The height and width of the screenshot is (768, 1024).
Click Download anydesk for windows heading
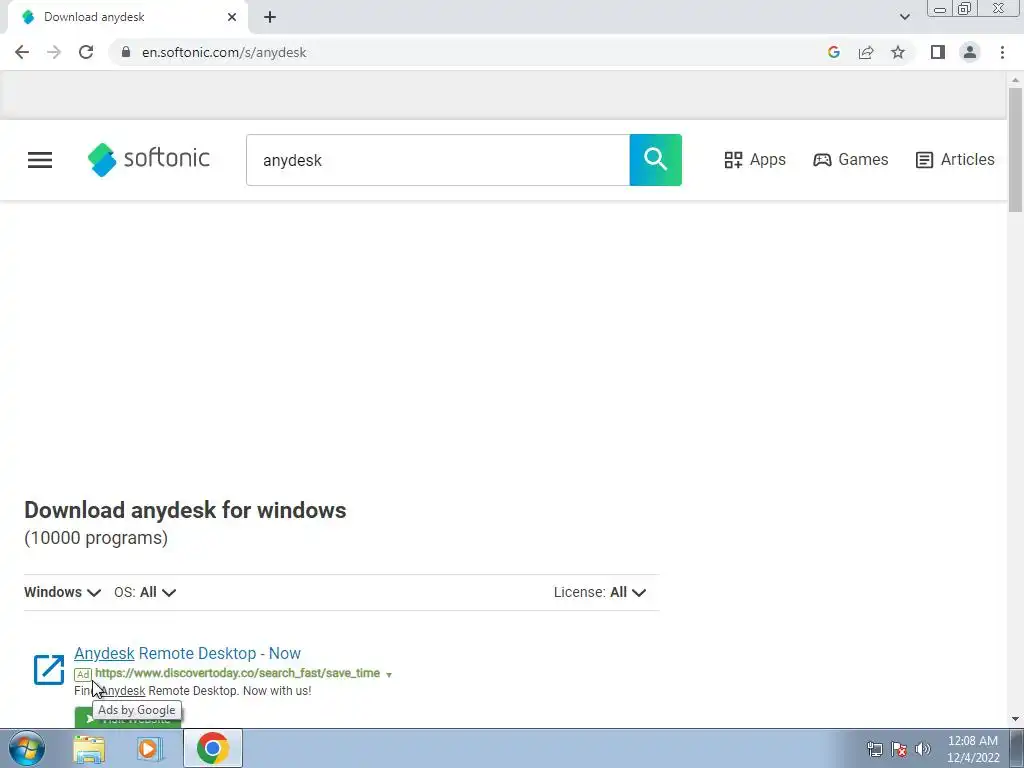coord(185,510)
